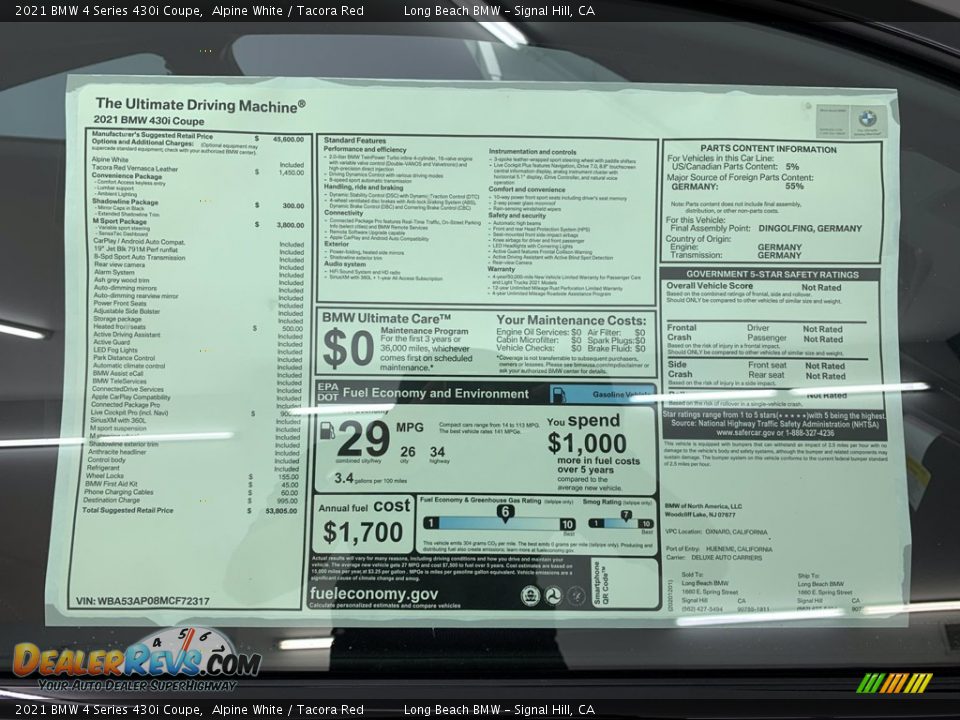Click 'BMW of North America, LLC' text

click(x=703, y=506)
